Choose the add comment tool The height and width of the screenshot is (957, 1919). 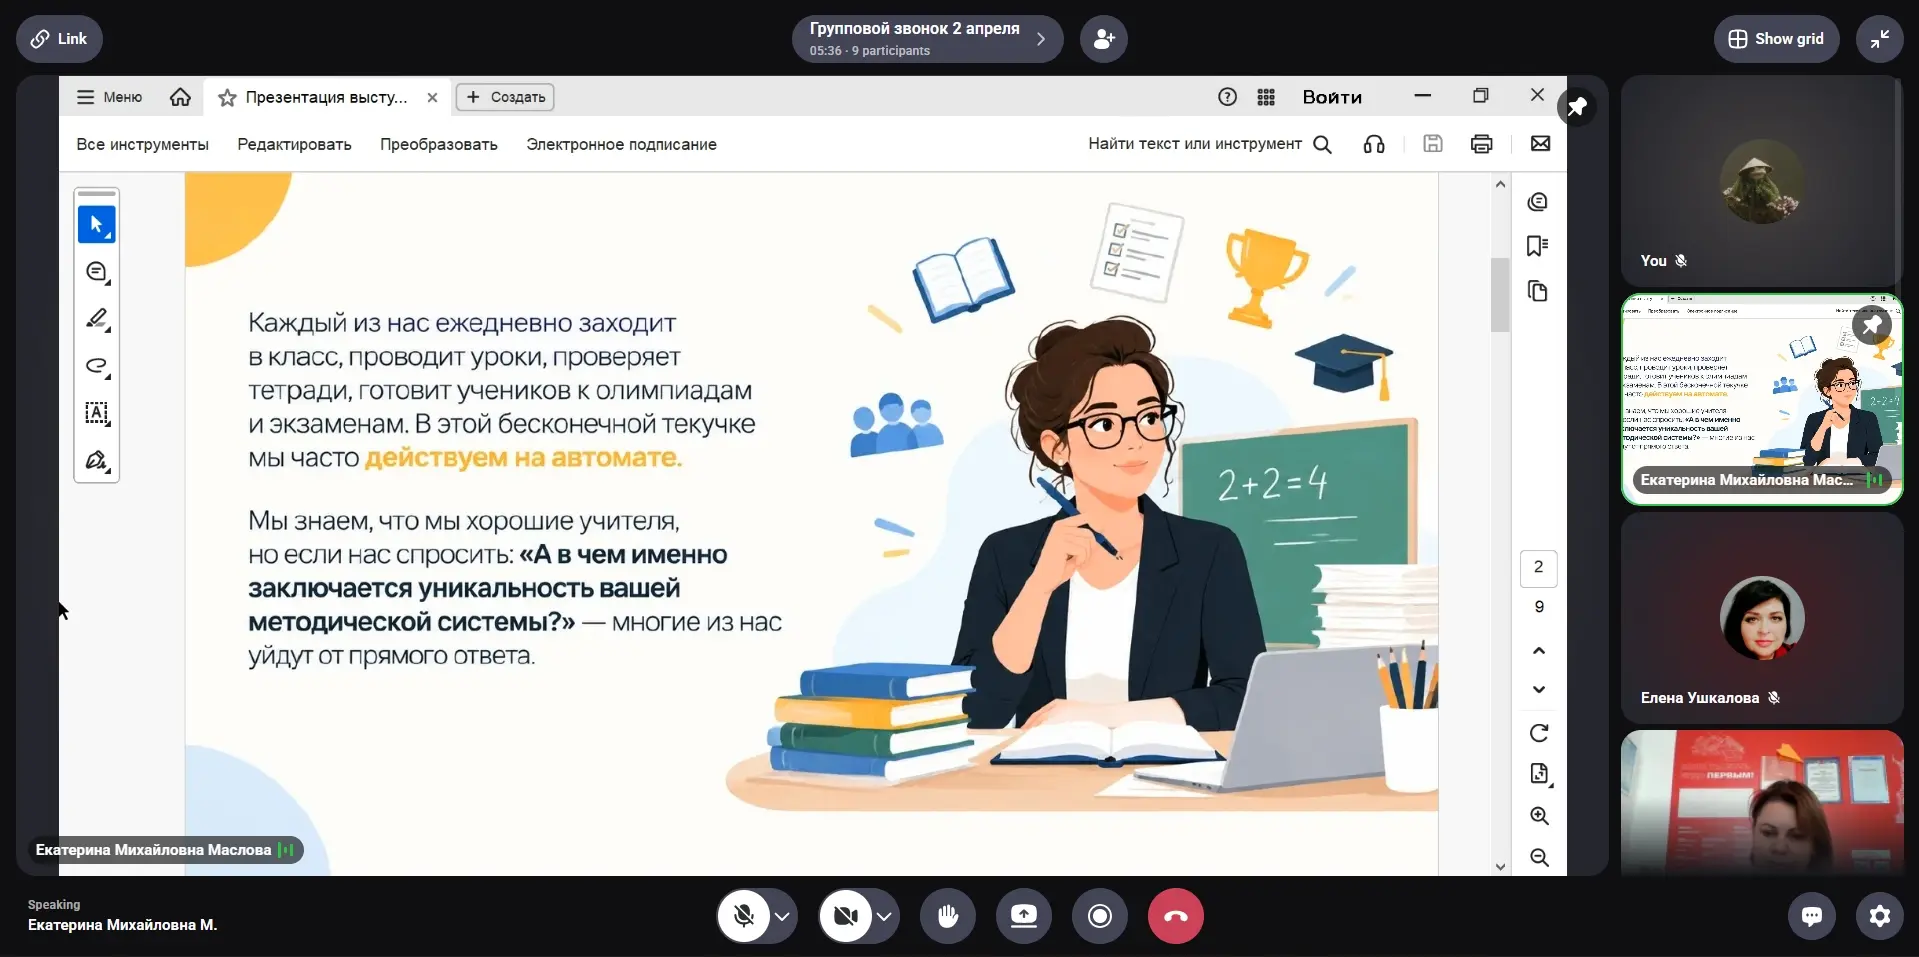coord(97,272)
